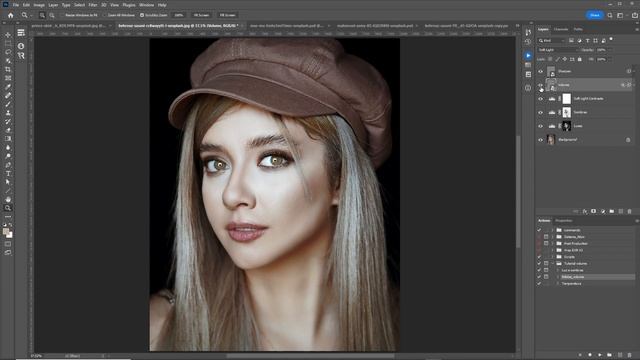Click the foreground color swatch

(x=6, y=232)
